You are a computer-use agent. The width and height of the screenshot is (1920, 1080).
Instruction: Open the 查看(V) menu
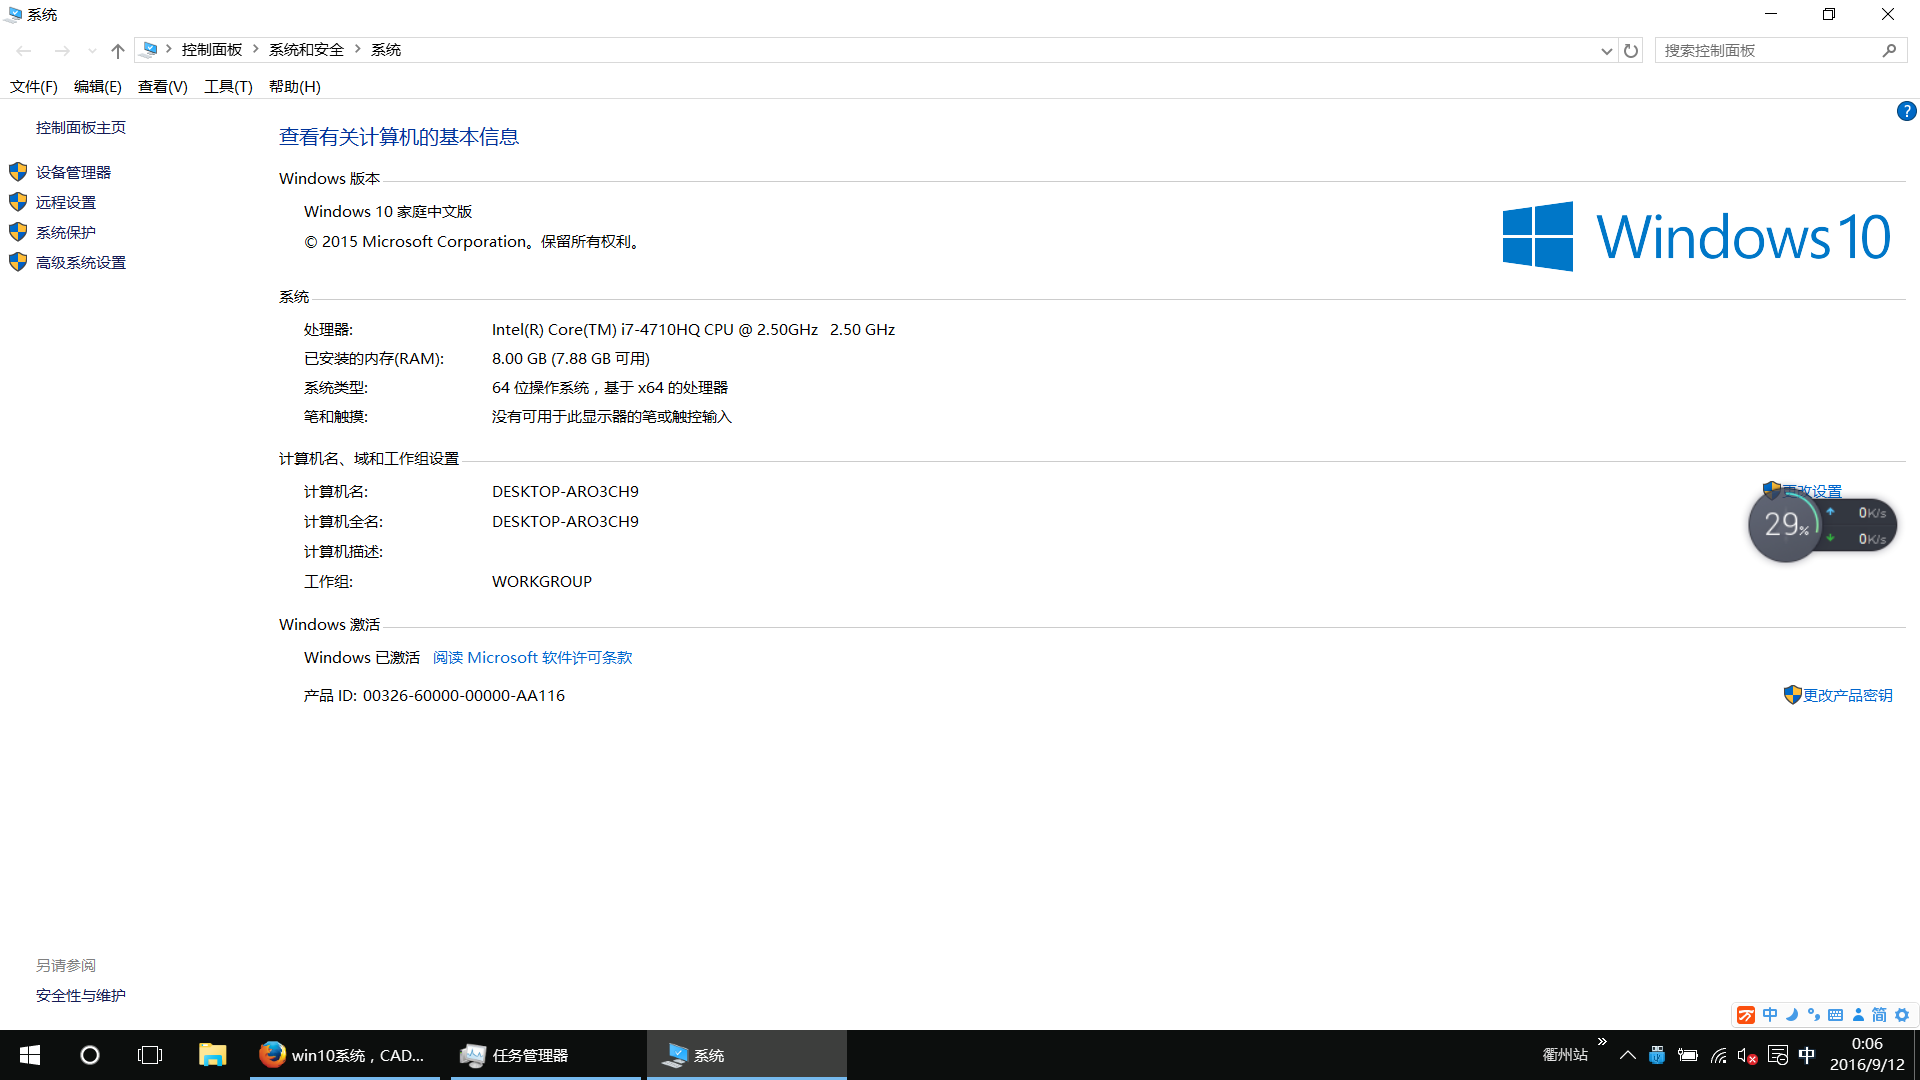[163, 86]
